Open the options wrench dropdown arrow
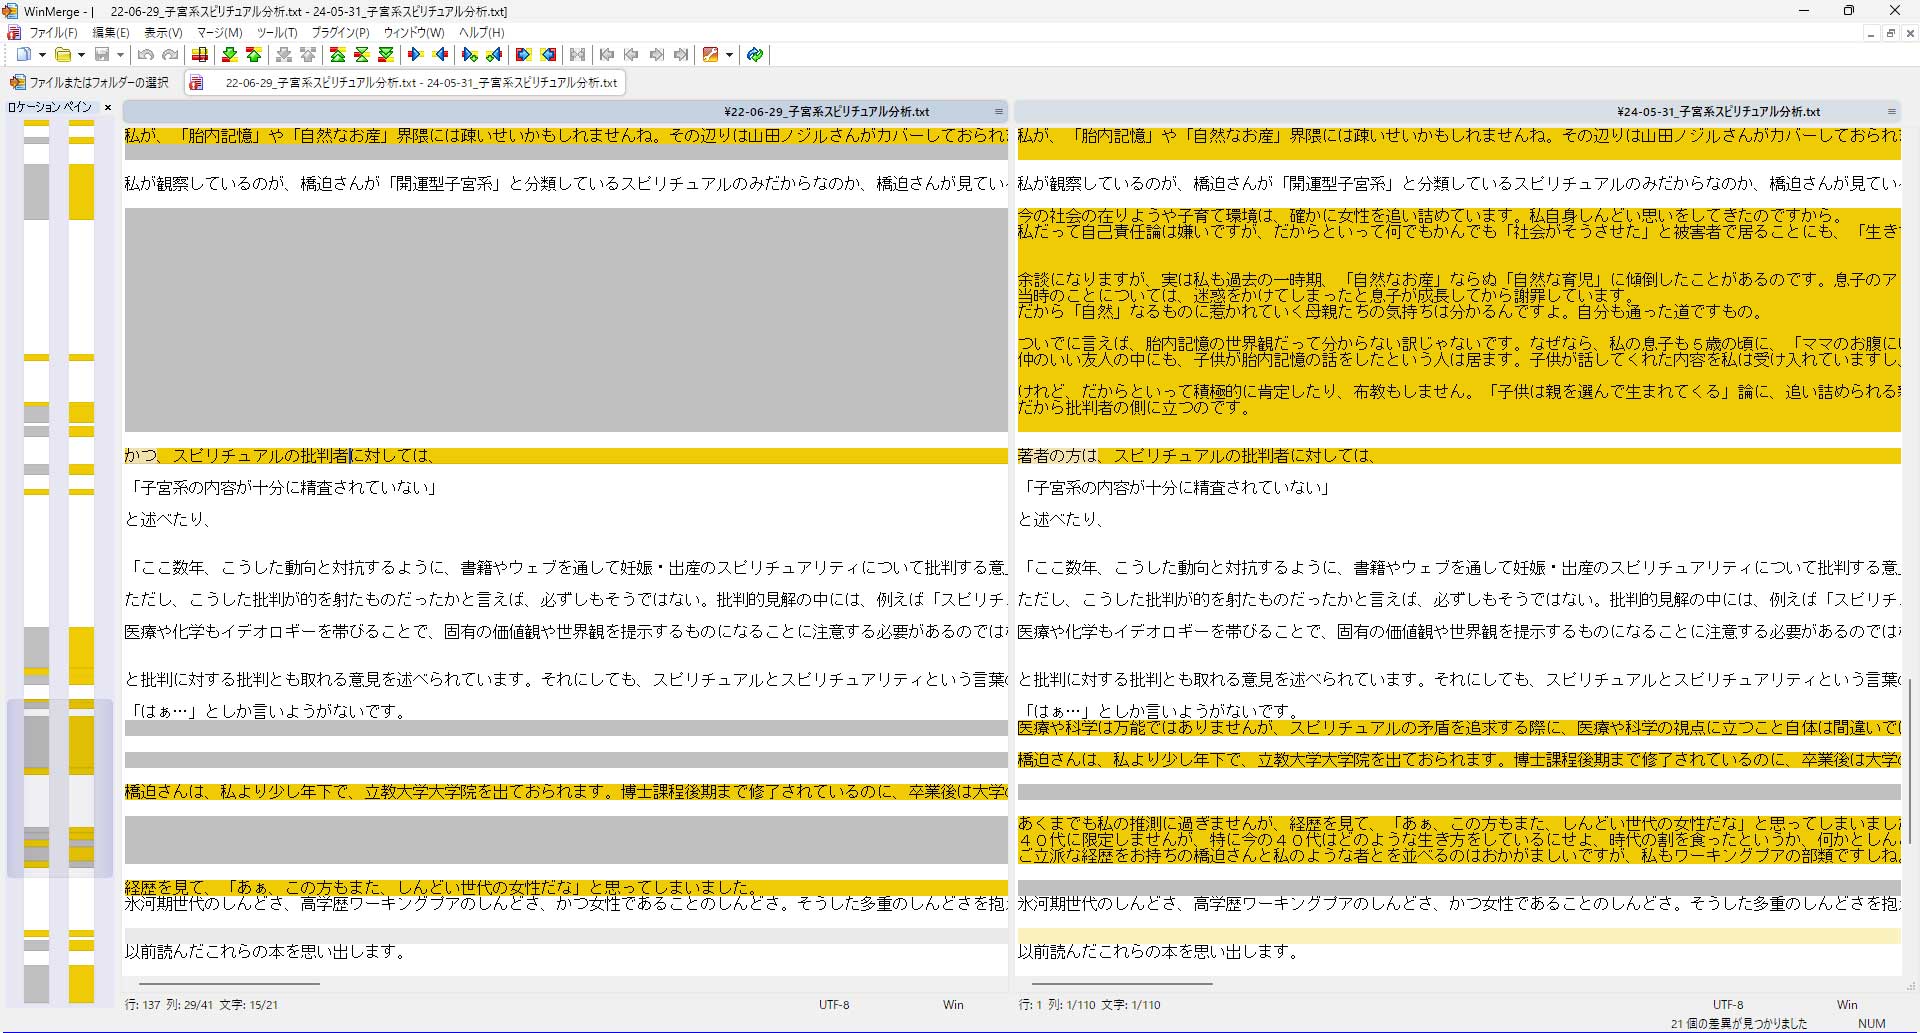This screenshot has width=1920, height=1033. (x=729, y=55)
